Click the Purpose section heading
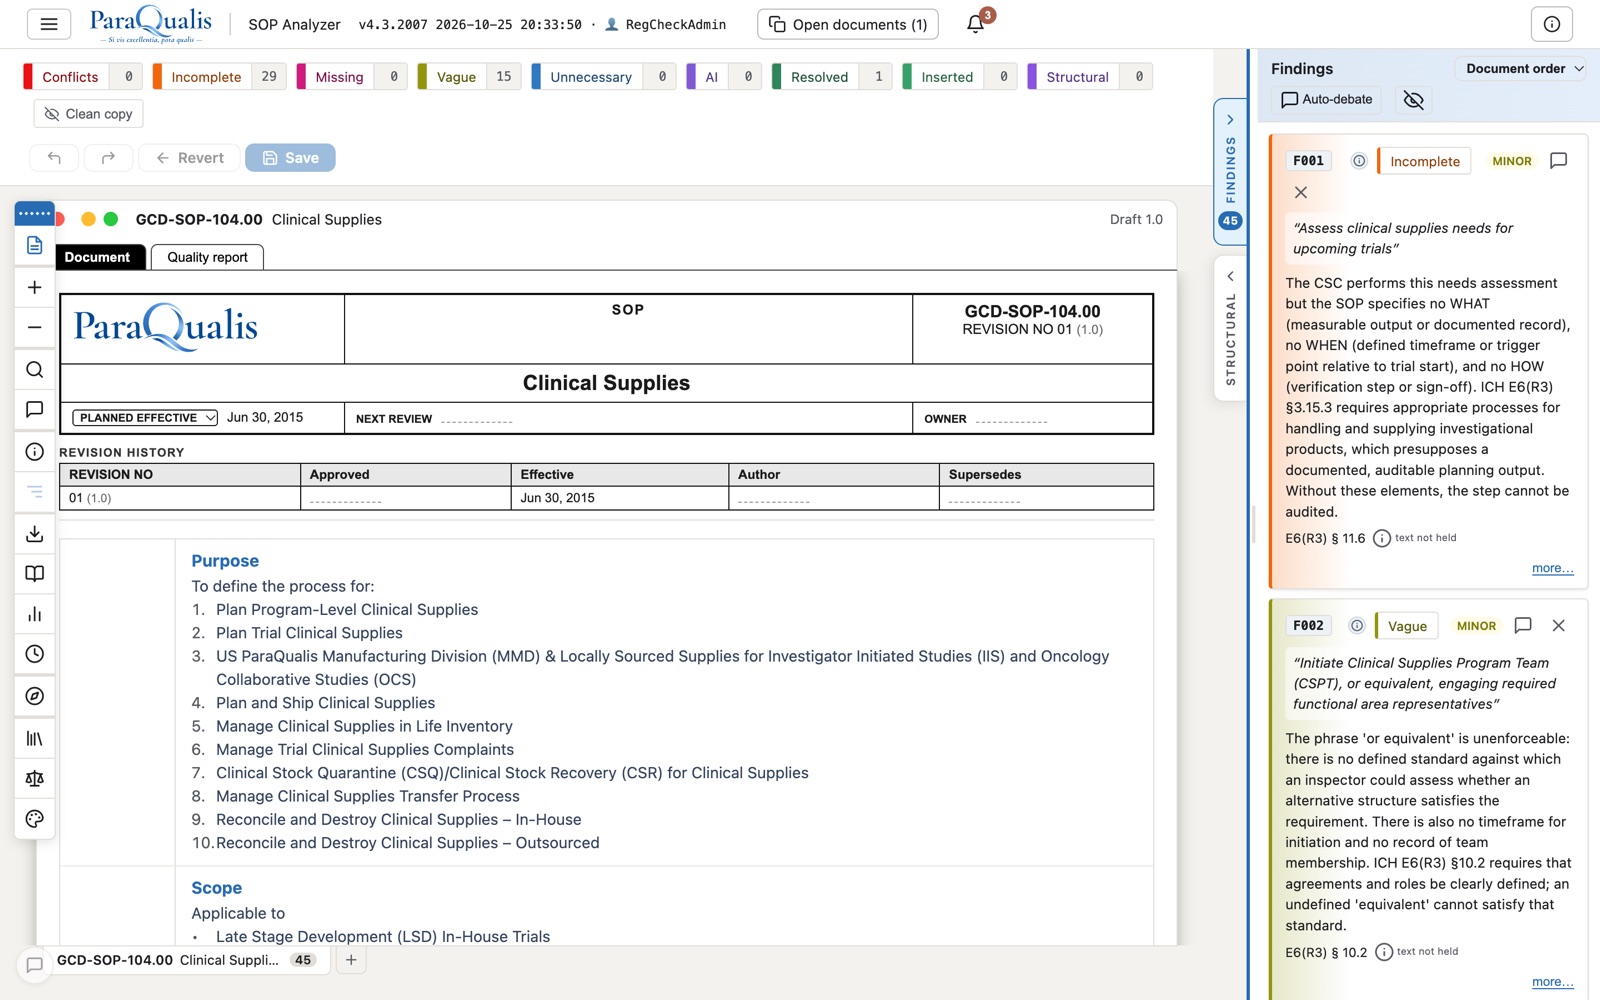 225,561
